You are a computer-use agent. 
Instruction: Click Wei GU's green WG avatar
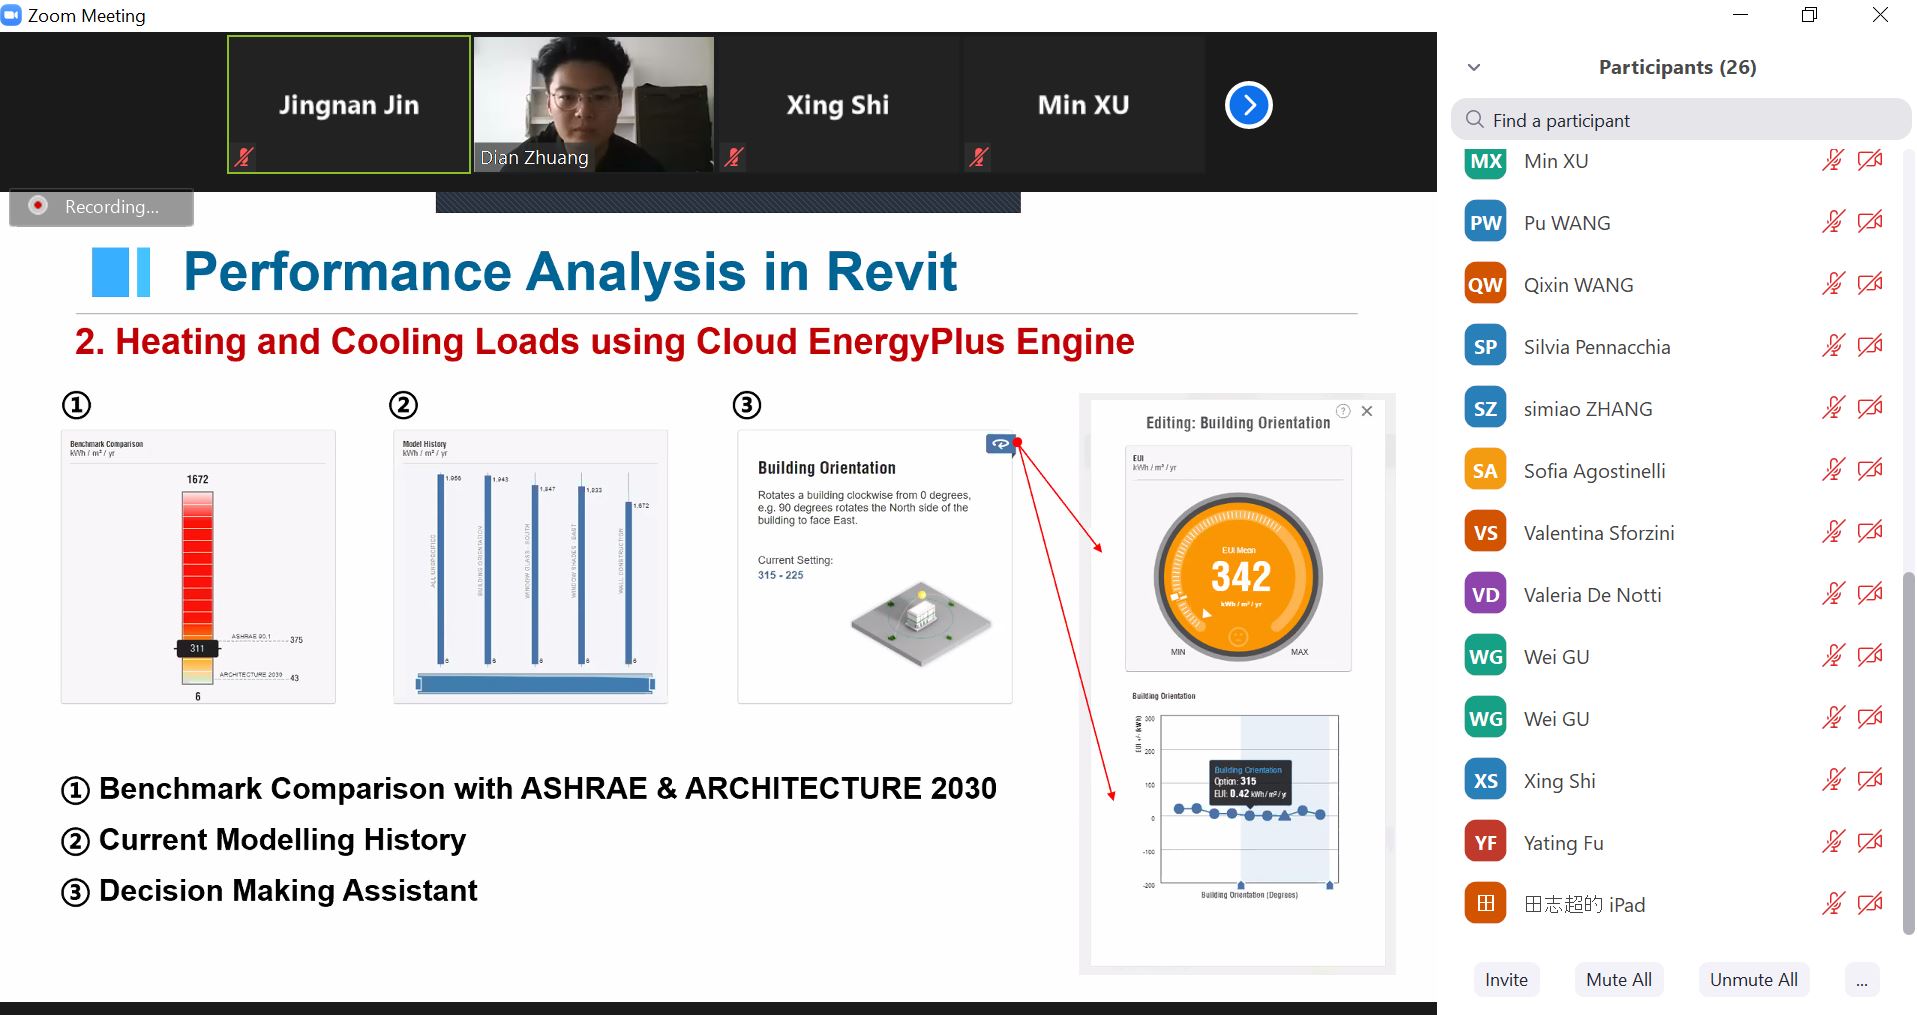(1485, 657)
